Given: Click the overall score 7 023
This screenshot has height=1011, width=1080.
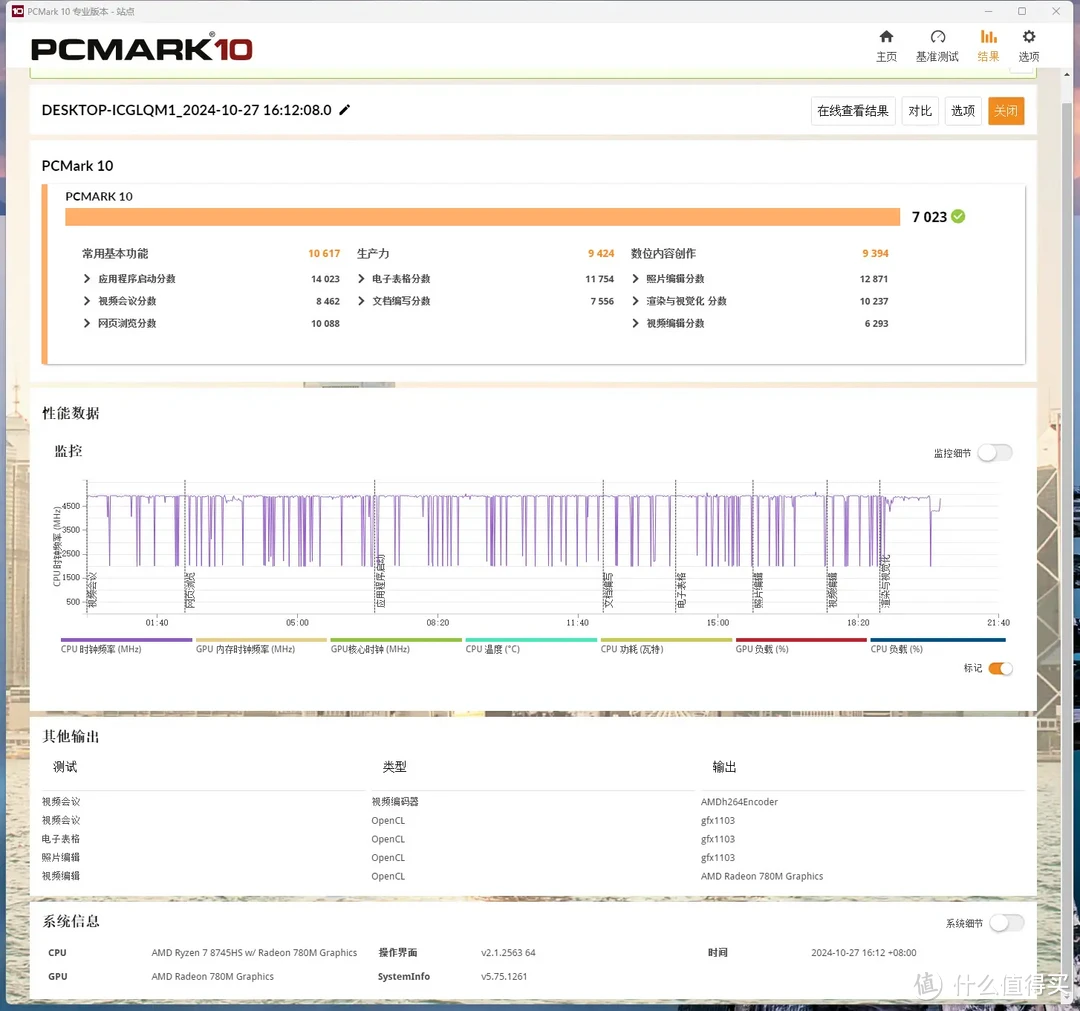Looking at the screenshot, I should (929, 217).
